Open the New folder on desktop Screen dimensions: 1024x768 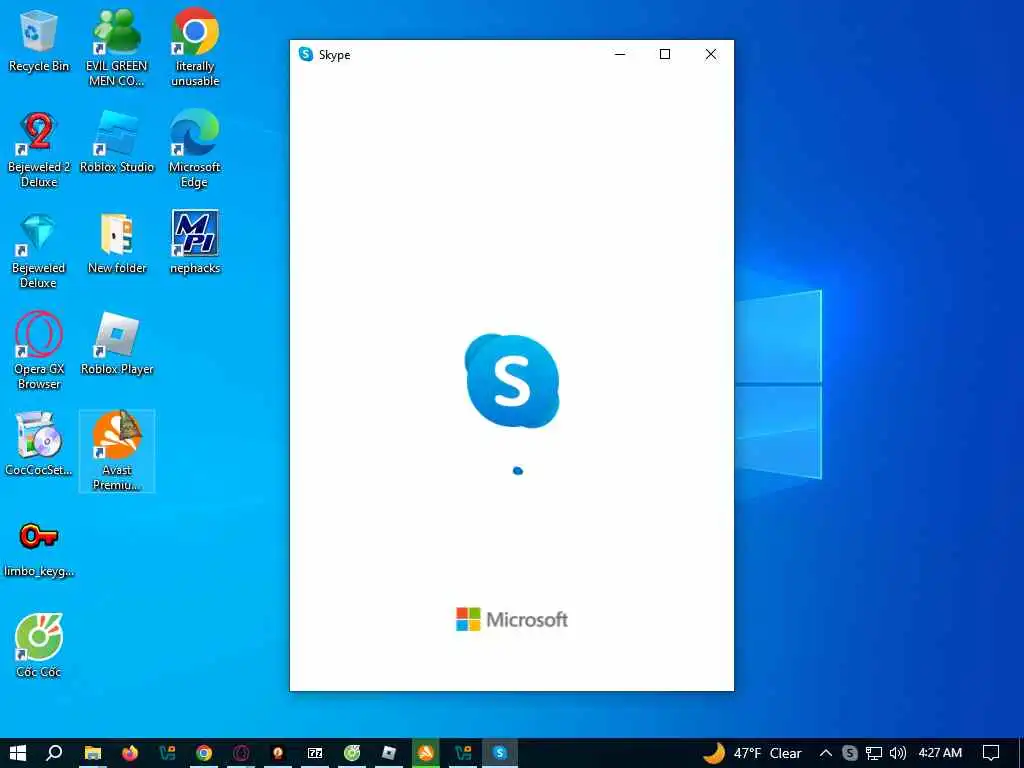(x=117, y=243)
